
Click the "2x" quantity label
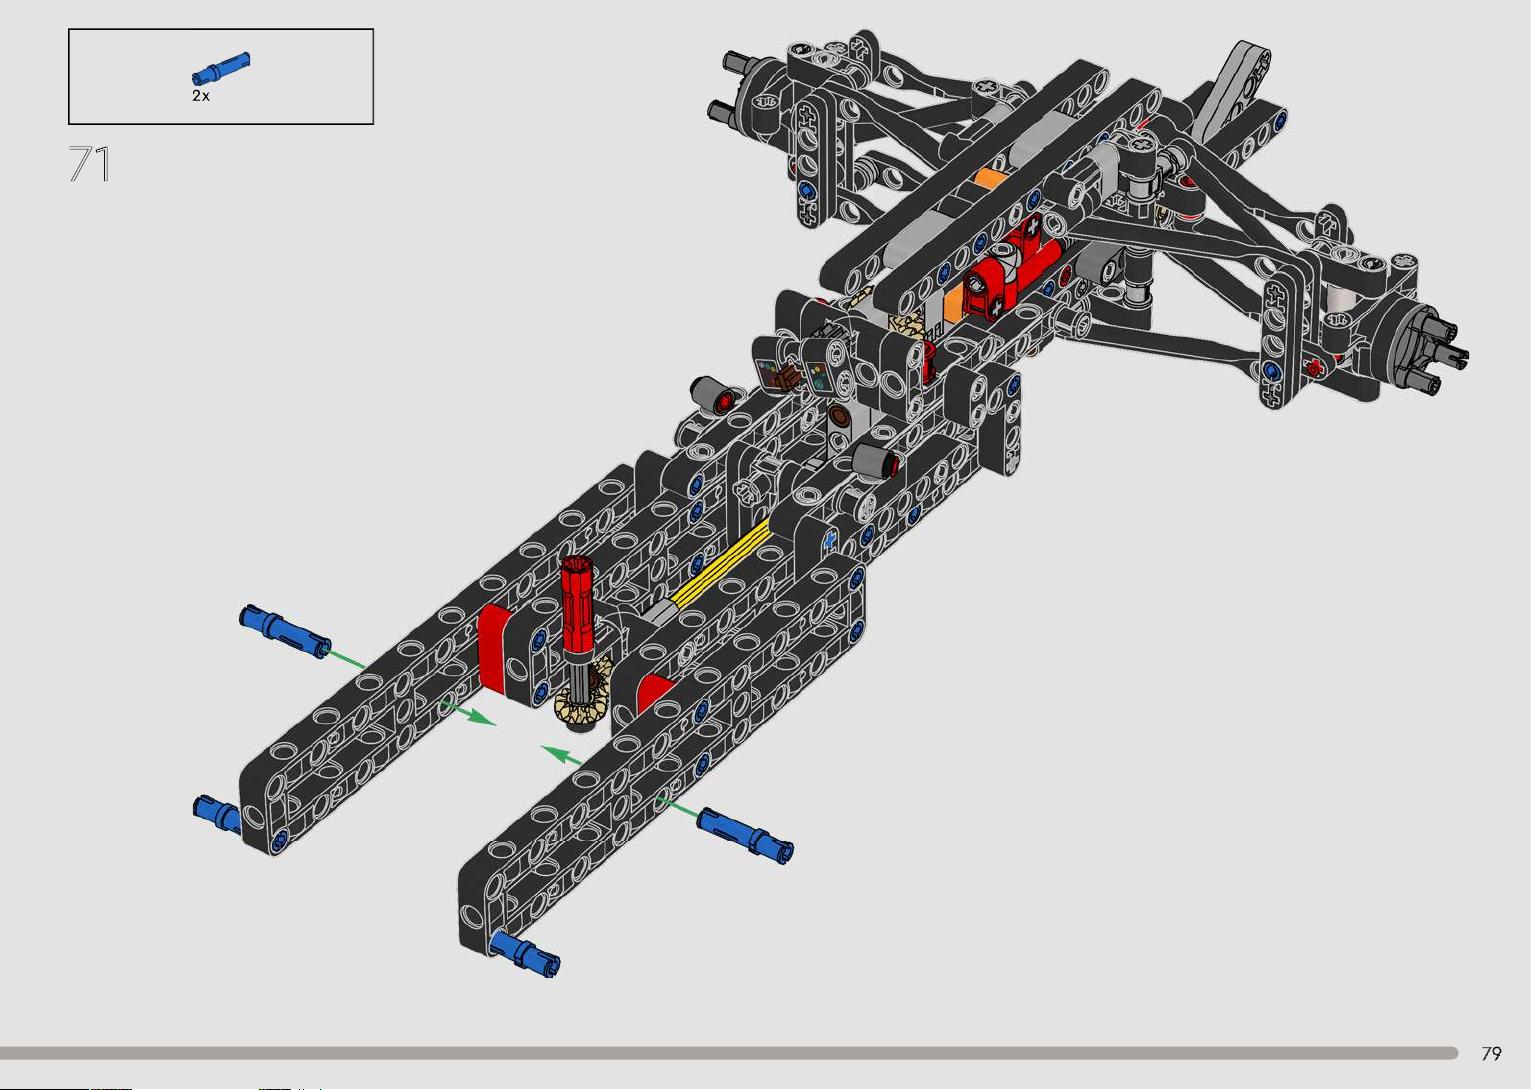[201, 96]
